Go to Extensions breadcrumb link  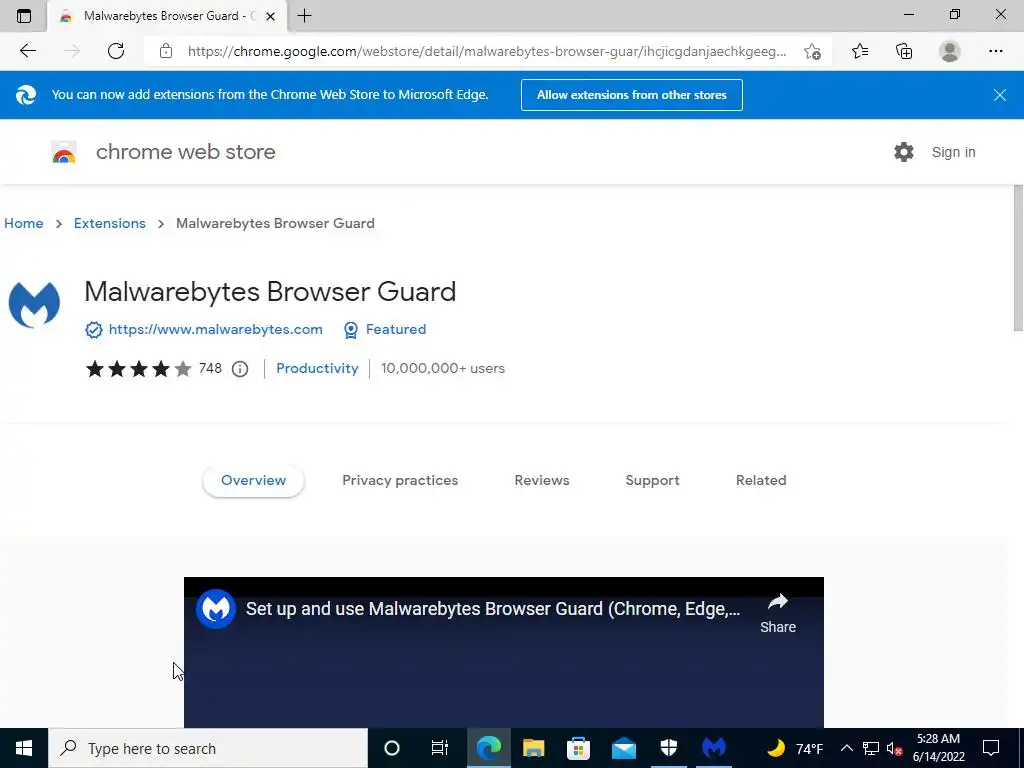click(x=110, y=223)
